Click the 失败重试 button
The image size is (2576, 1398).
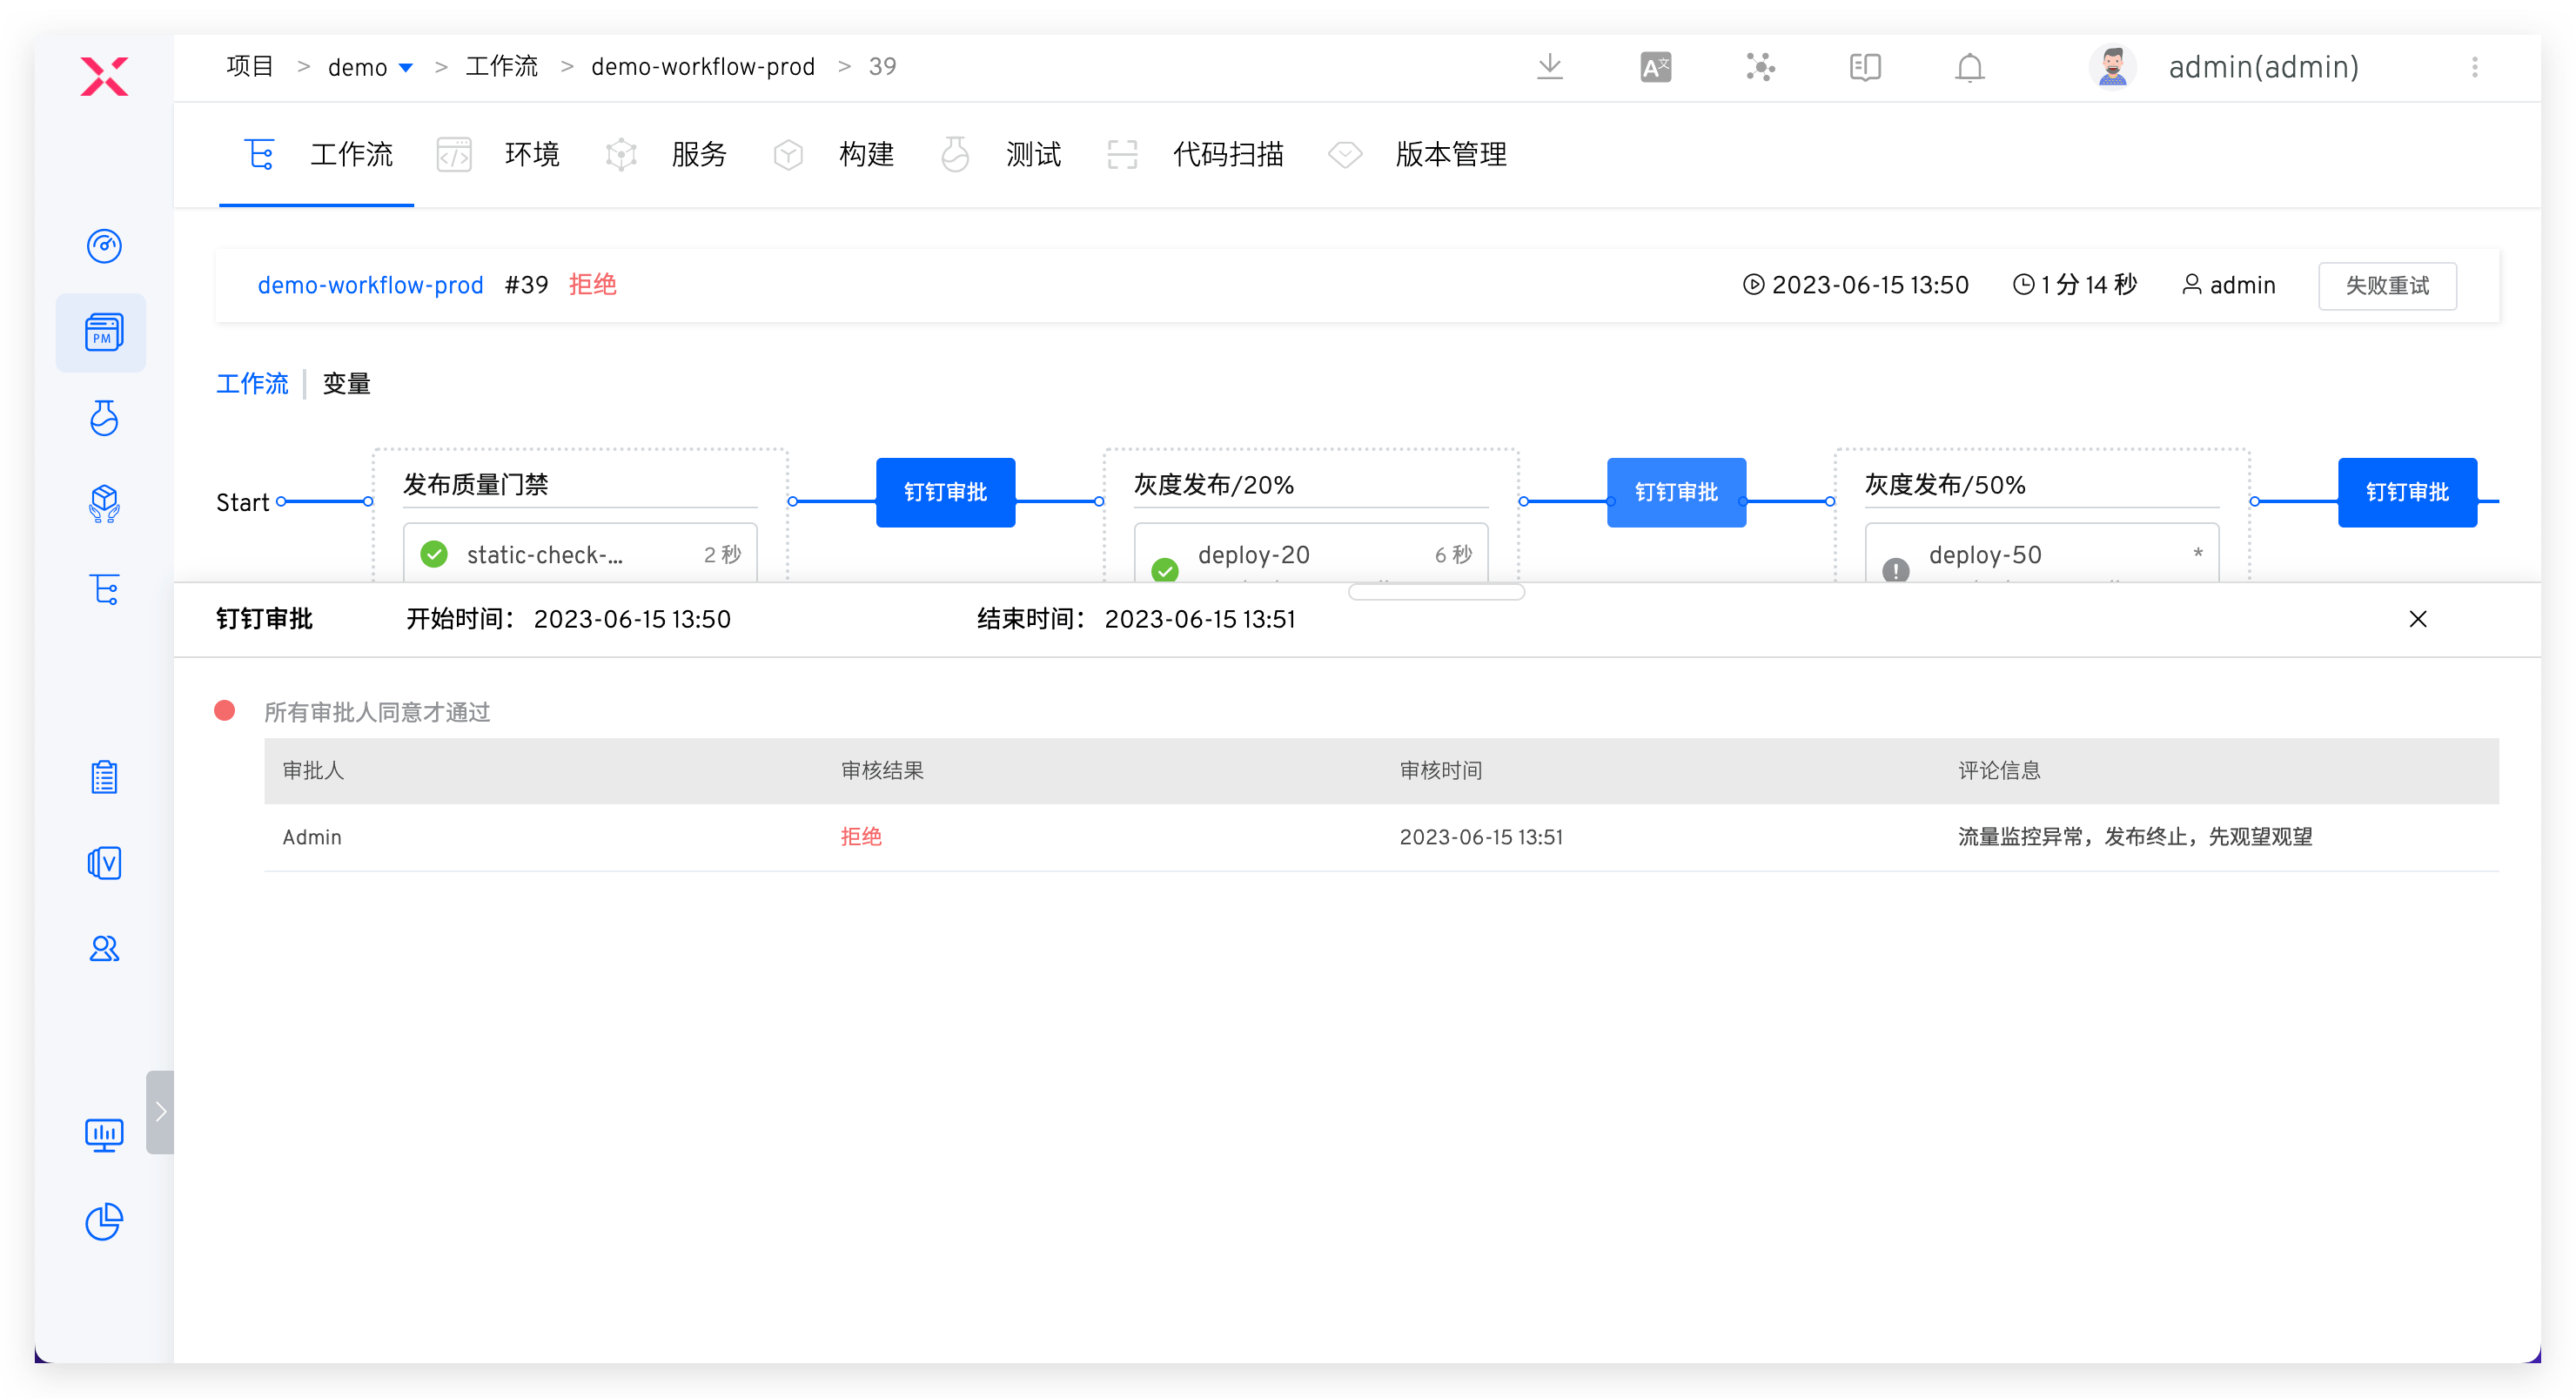(2386, 286)
